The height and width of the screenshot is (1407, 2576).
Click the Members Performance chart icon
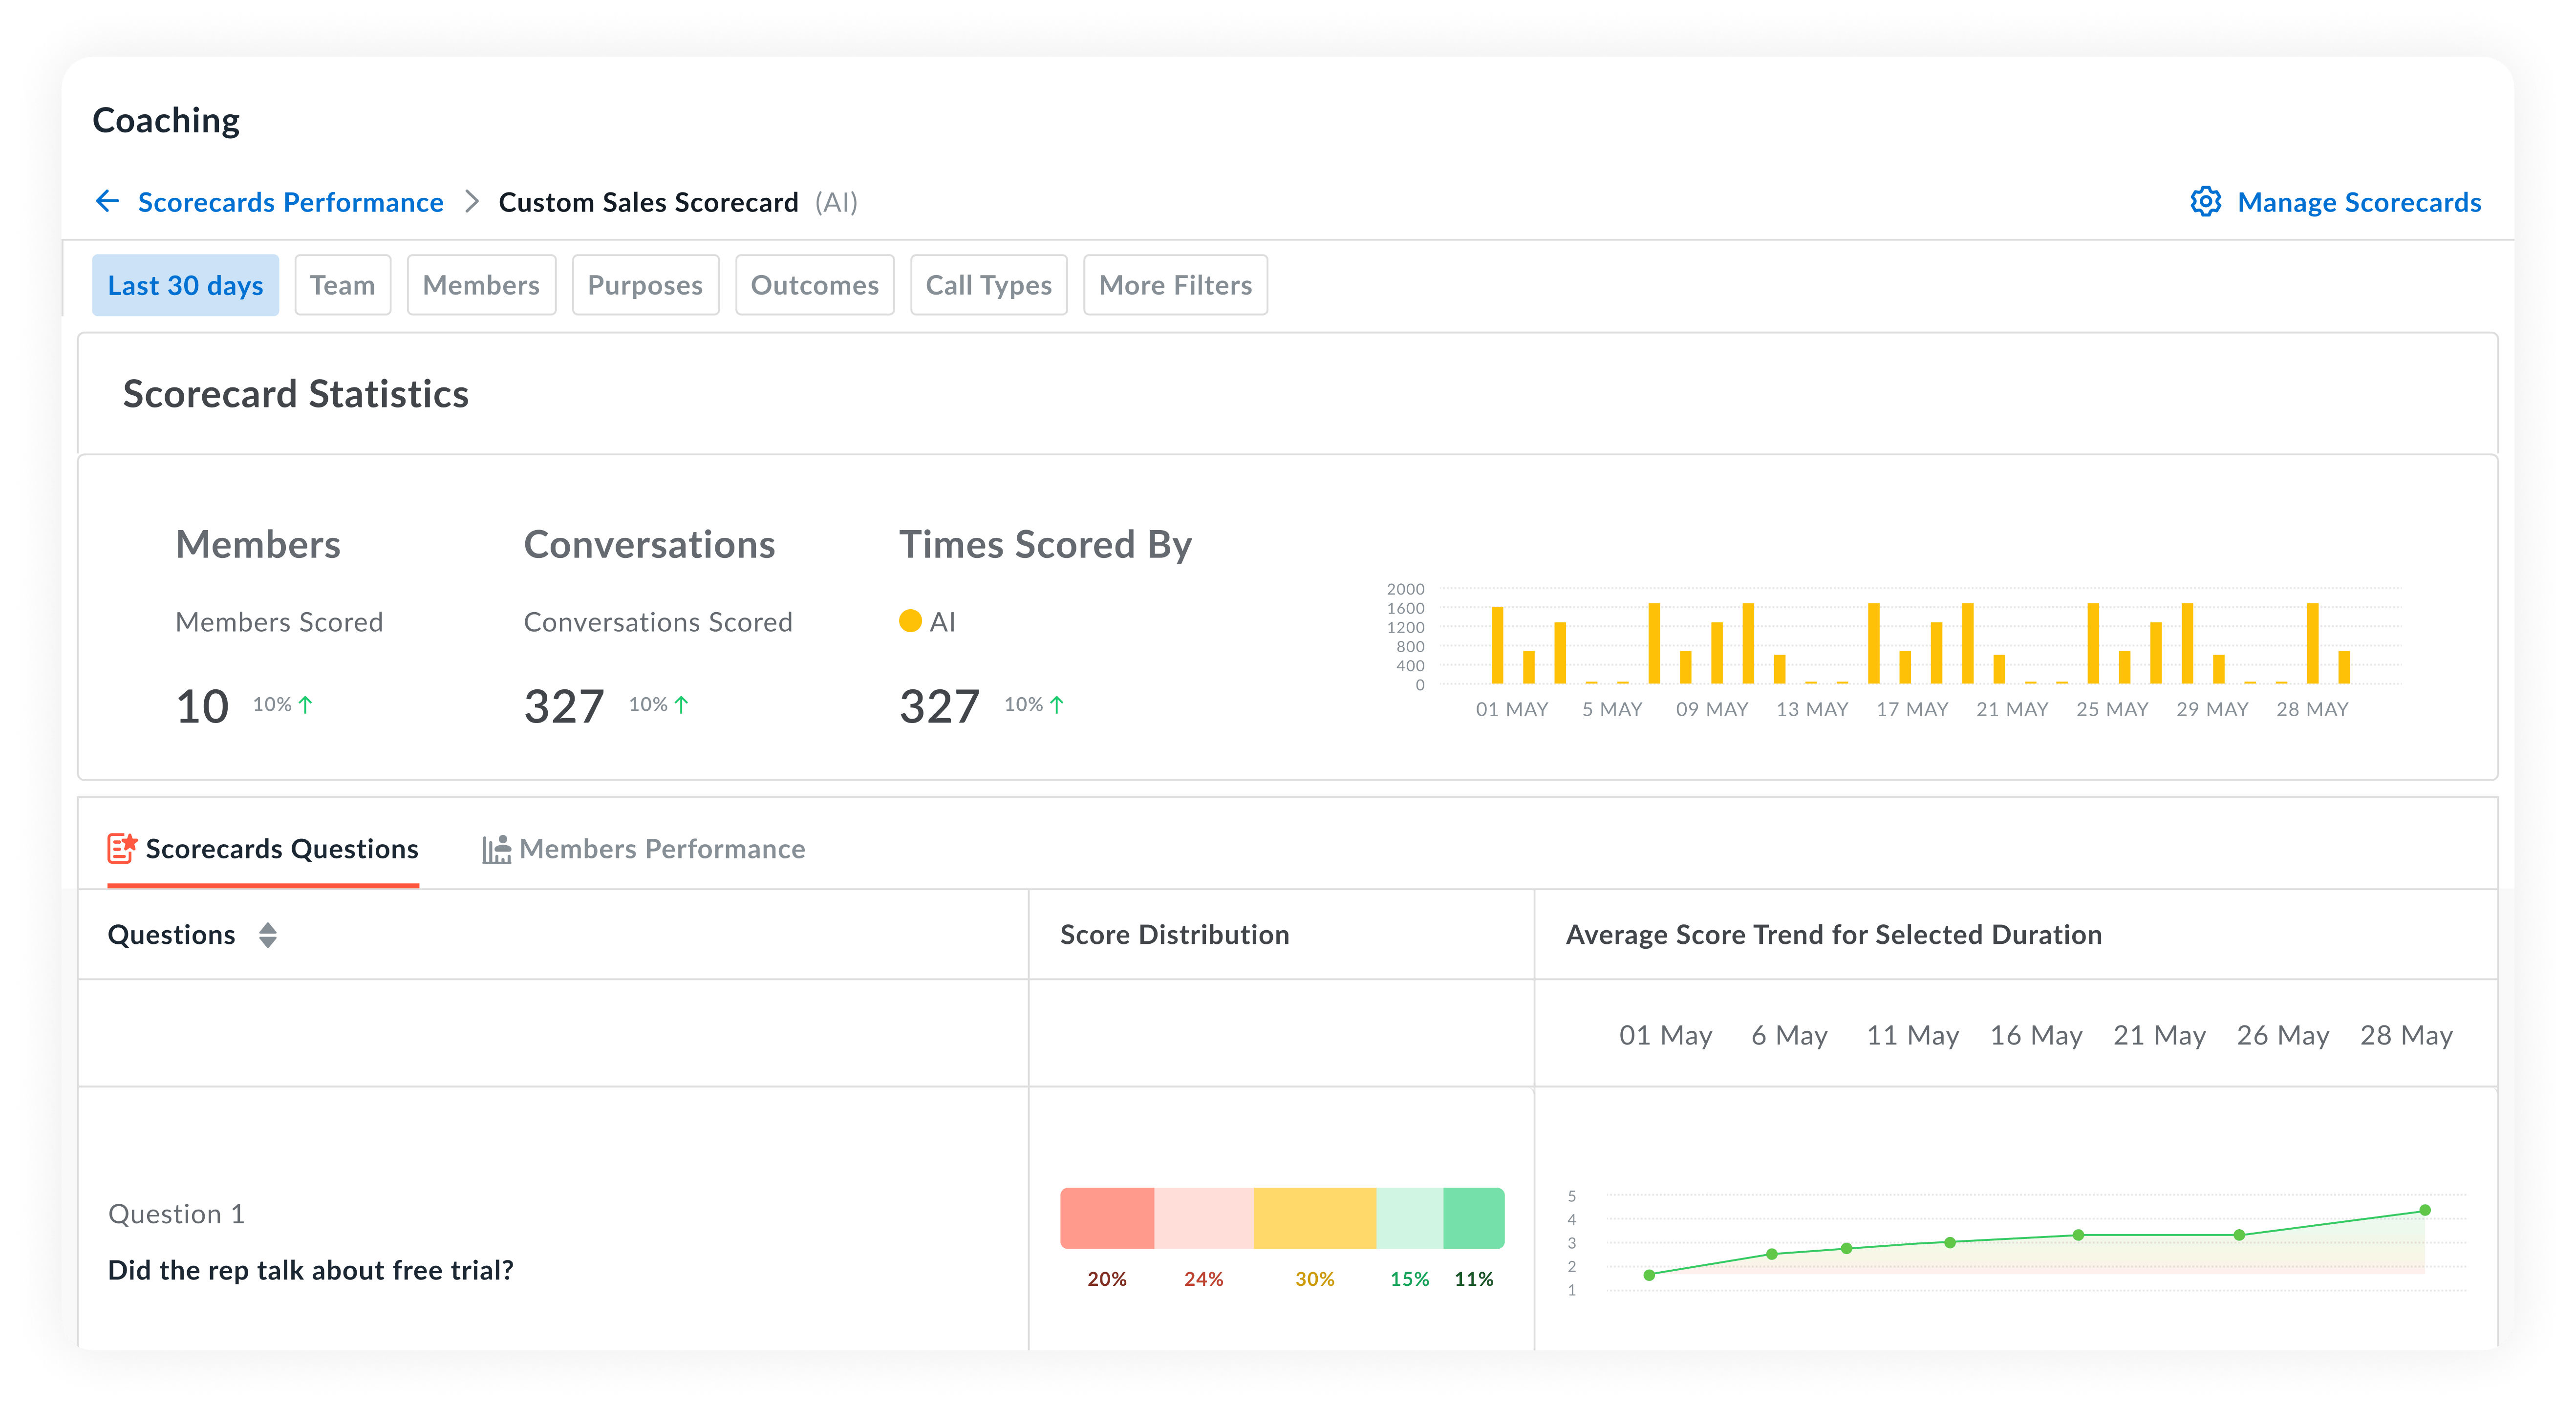coord(496,849)
